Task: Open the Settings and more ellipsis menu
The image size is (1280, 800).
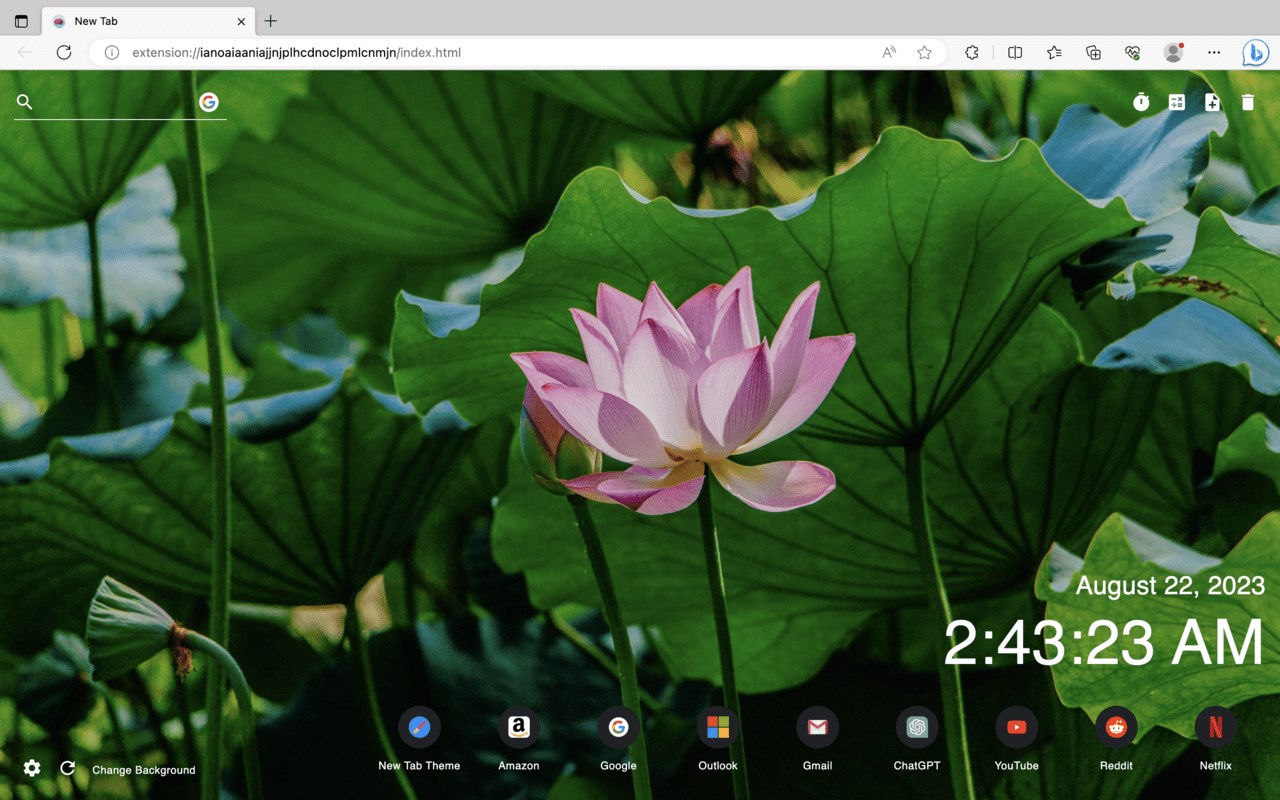Action: pos(1214,52)
